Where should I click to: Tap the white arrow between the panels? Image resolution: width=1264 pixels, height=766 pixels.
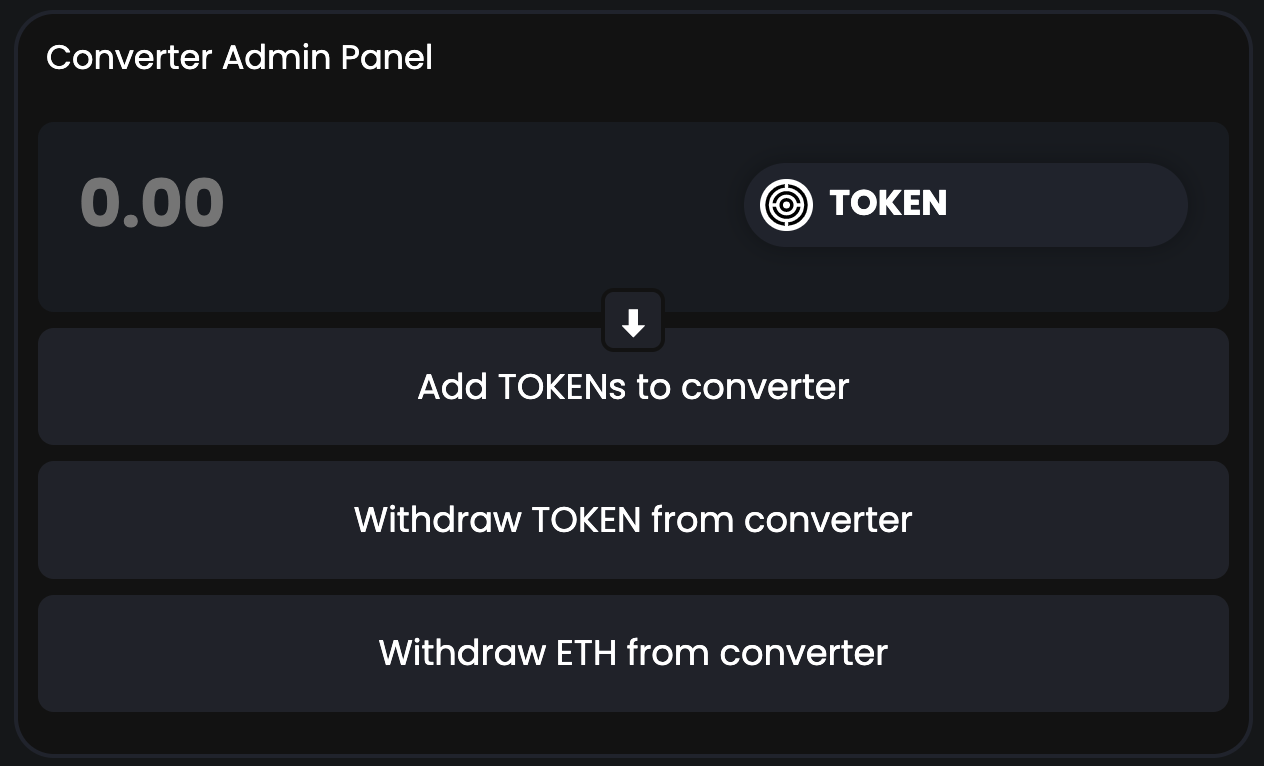tap(633, 322)
